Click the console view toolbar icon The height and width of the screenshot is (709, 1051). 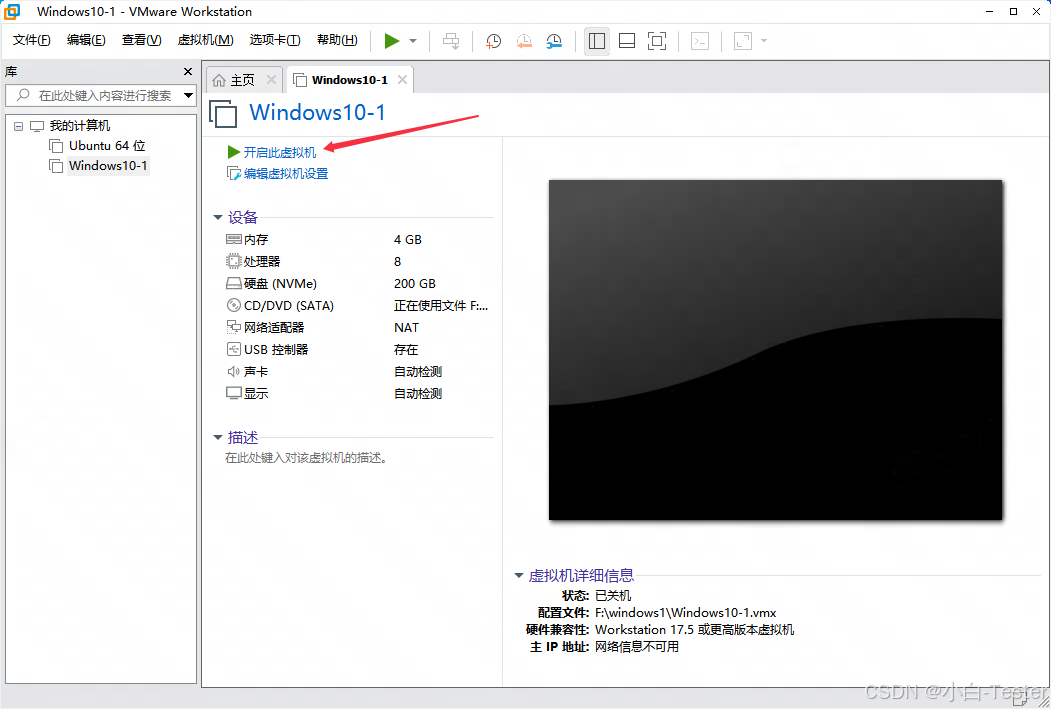coord(700,41)
